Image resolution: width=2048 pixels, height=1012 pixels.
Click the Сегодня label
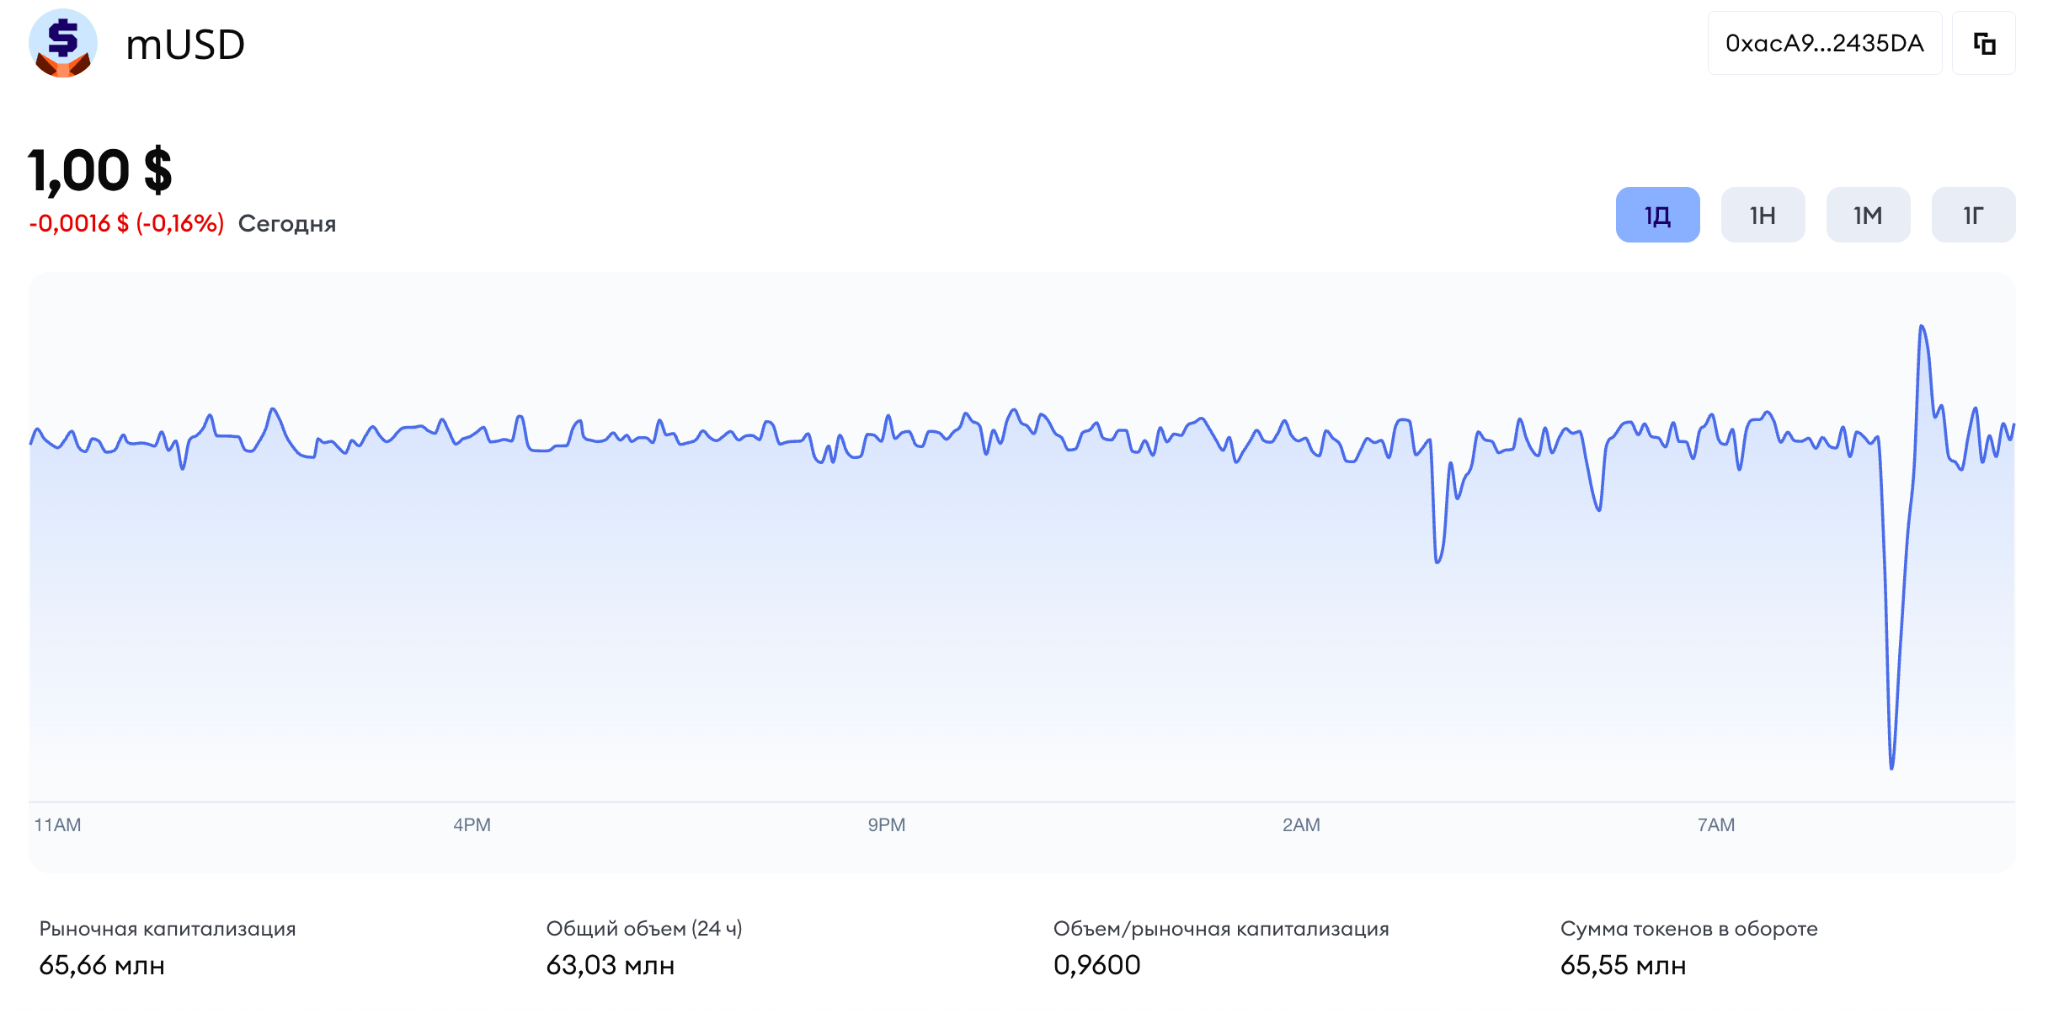click(287, 223)
